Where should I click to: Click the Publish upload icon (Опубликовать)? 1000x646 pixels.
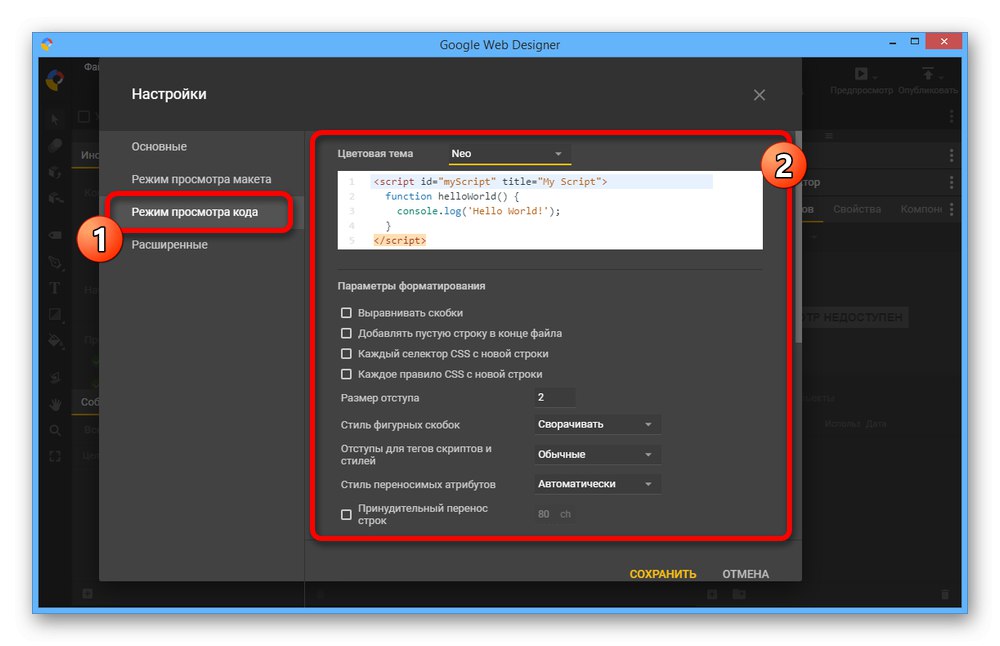pyautogui.click(x=928, y=73)
